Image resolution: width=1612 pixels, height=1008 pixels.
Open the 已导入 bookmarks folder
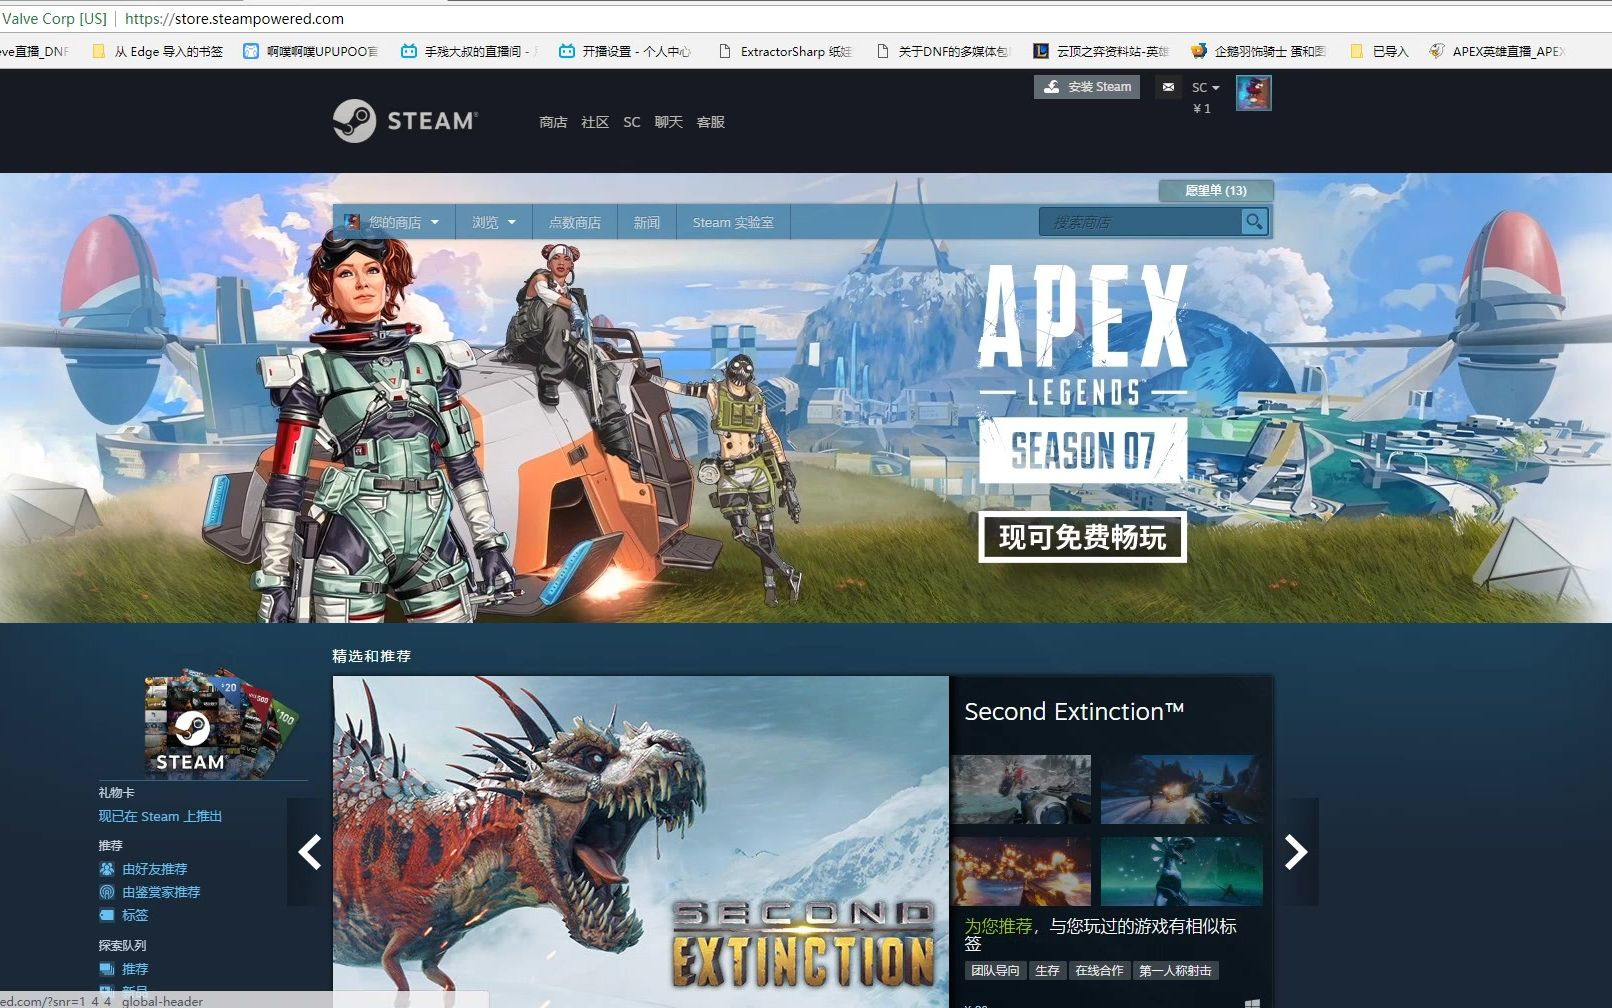pyautogui.click(x=1380, y=51)
